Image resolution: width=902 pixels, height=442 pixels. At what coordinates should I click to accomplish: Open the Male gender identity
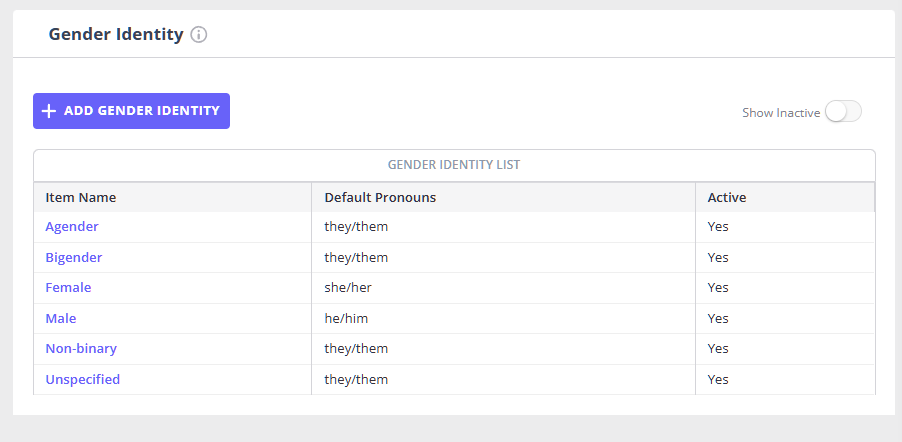pyautogui.click(x=61, y=319)
